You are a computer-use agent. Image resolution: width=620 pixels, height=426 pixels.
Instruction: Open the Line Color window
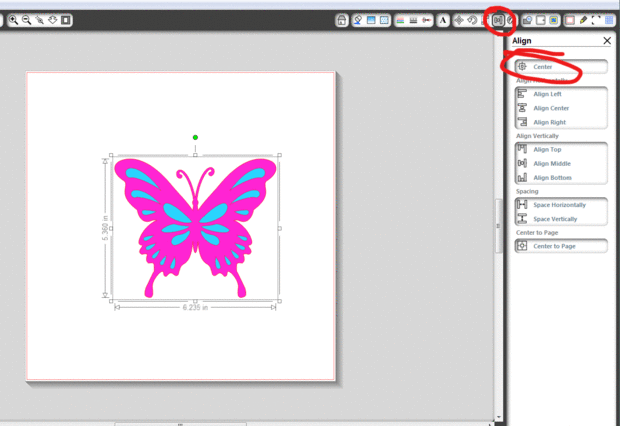(400, 20)
